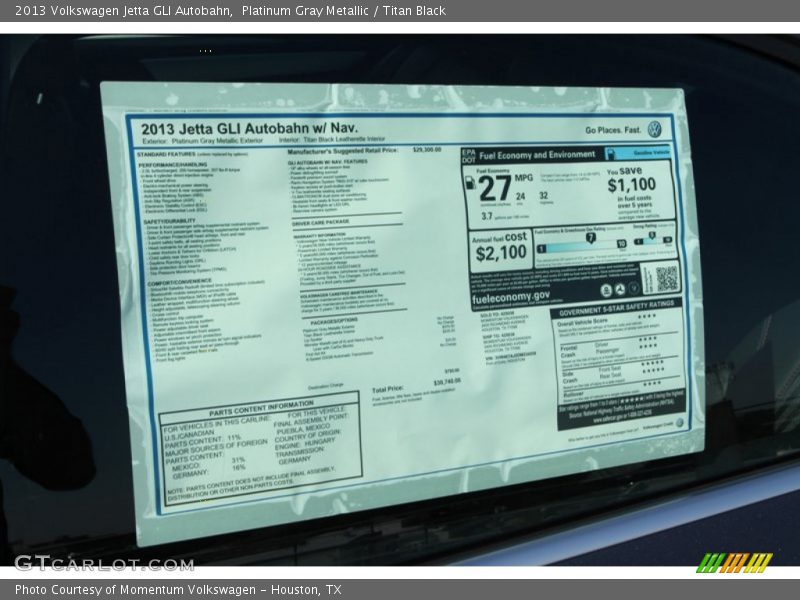Click the fuel pump icon beside 27 MPG
This screenshot has height=600, width=800.
tap(470, 183)
